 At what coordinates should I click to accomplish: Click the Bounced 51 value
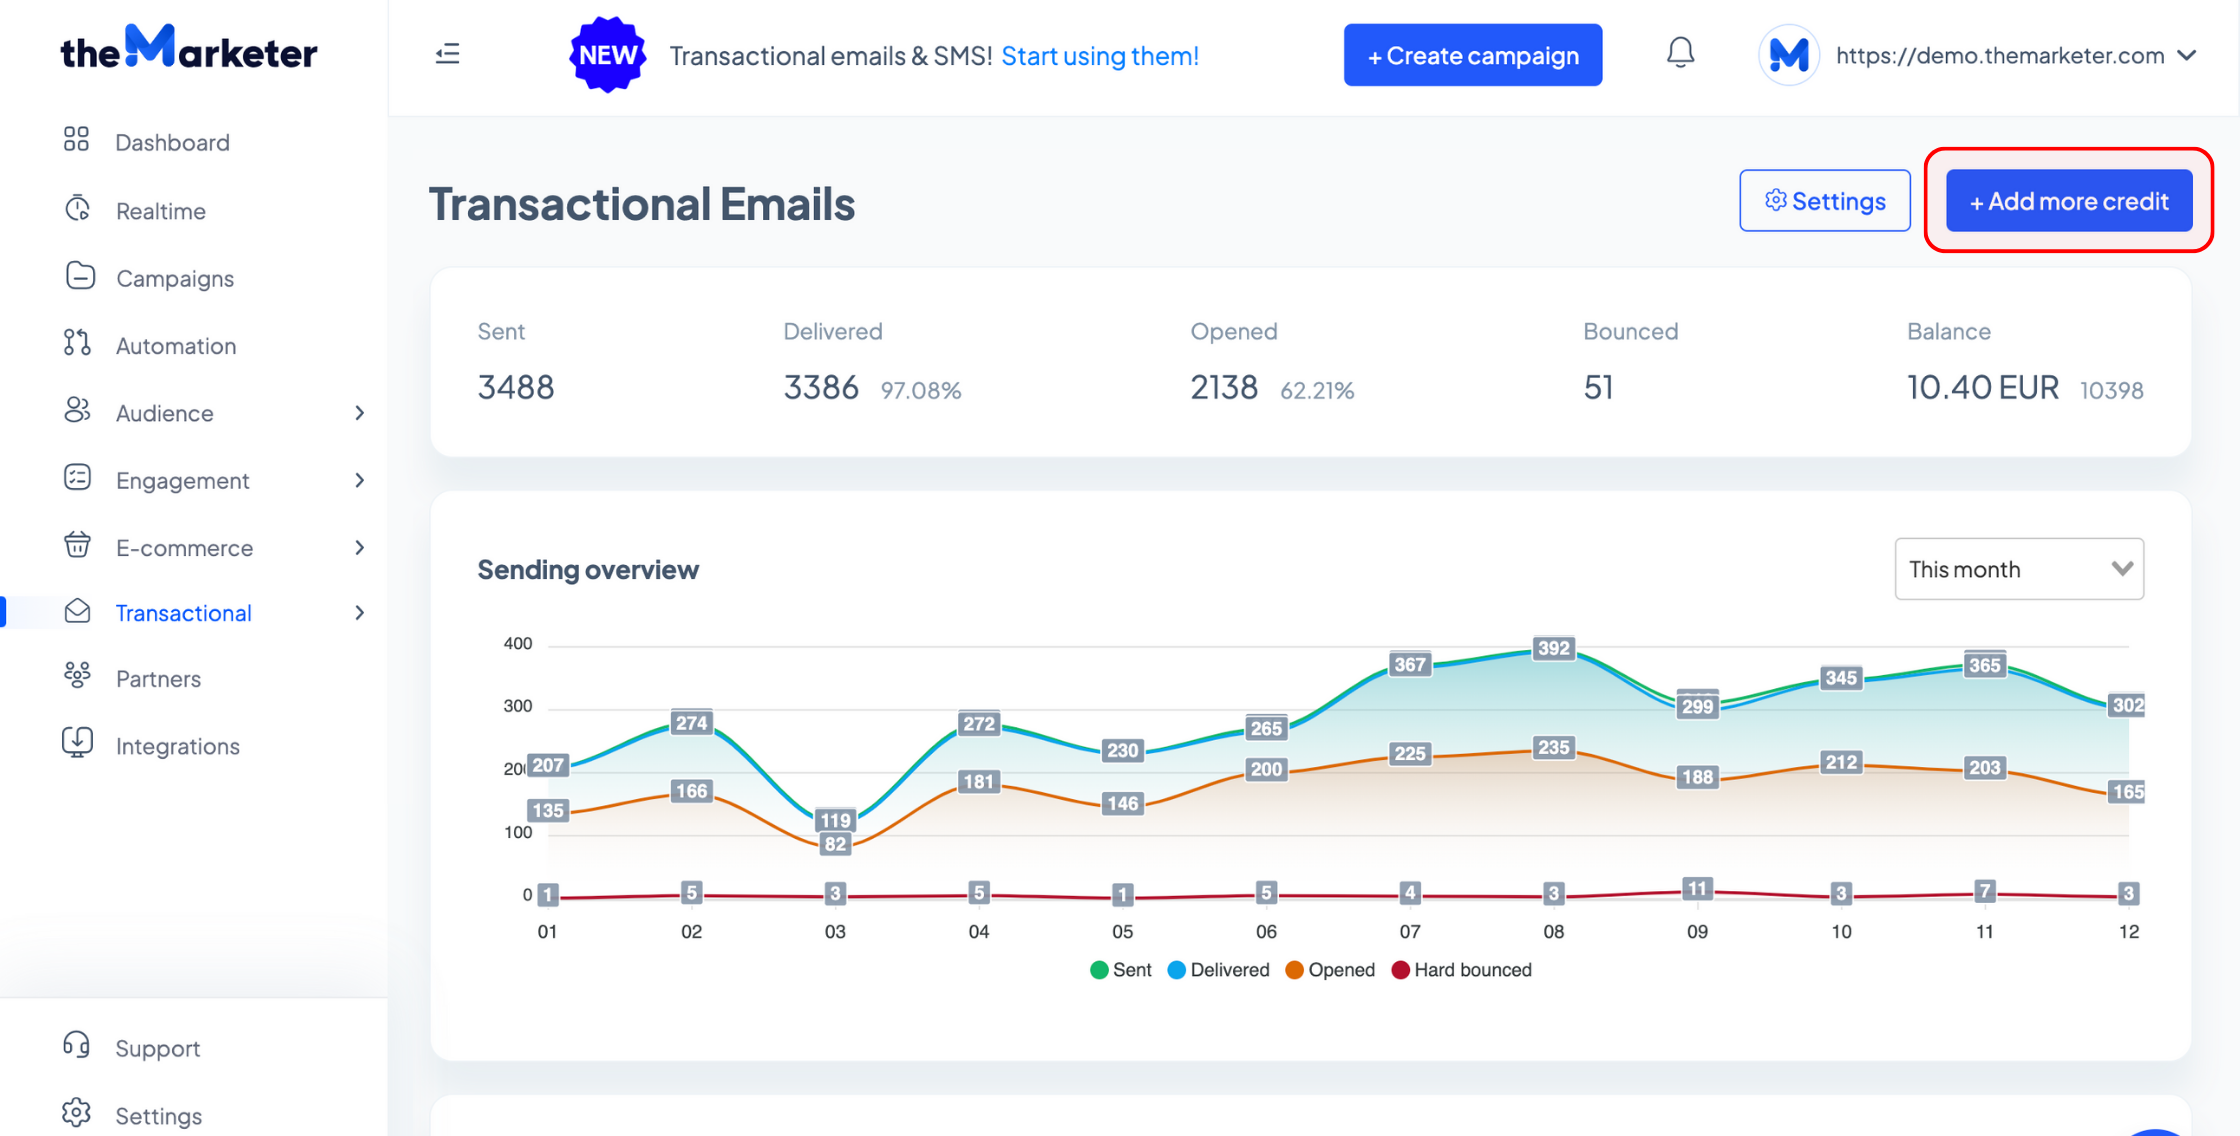[1598, 387]
